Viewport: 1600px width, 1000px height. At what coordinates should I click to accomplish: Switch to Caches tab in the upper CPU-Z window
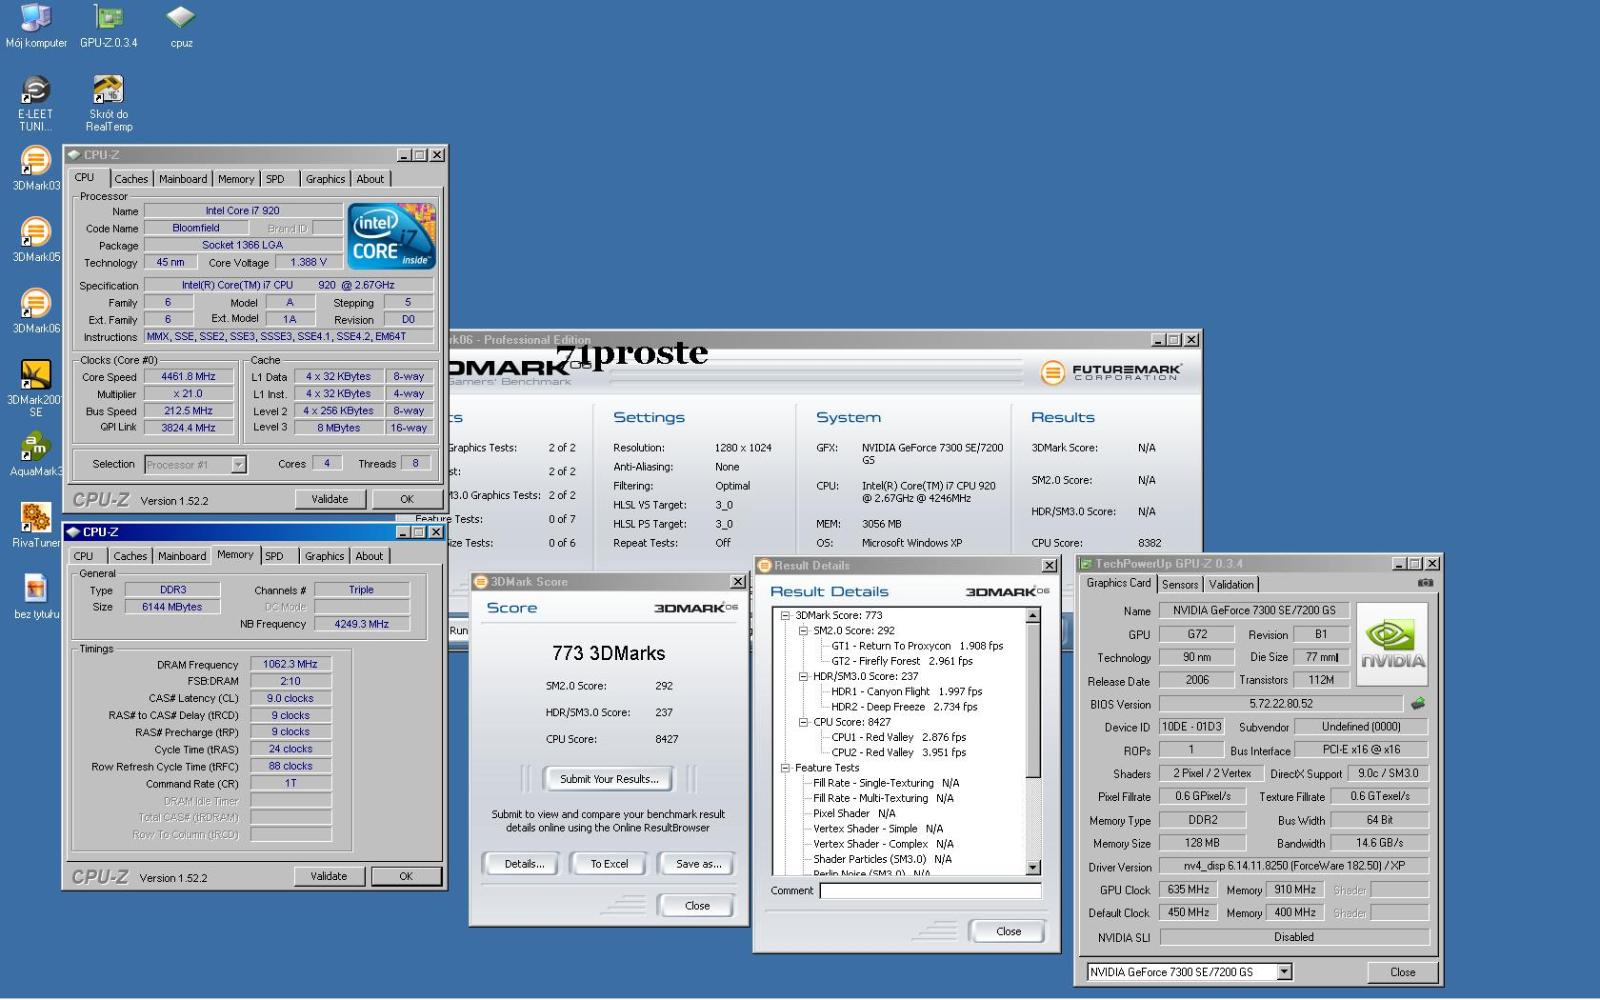(x=131, y=179)
